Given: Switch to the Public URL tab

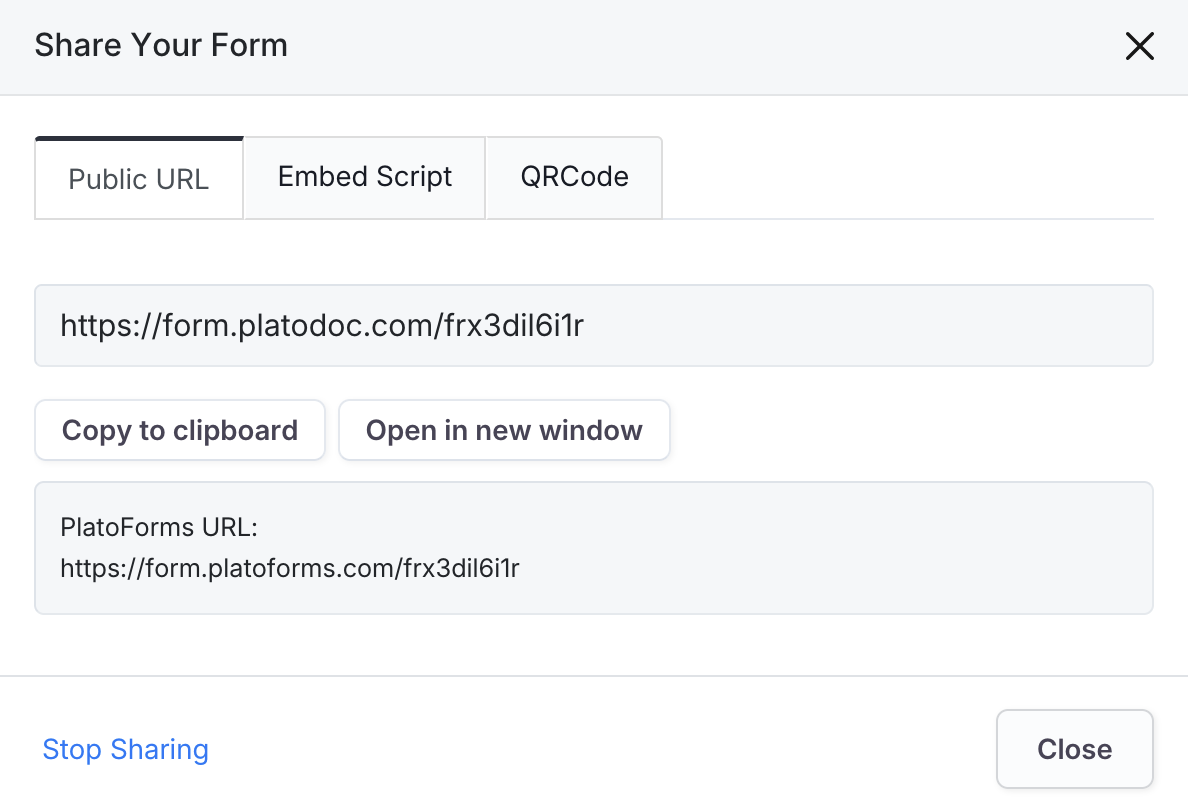Looking at the screenshot, I should coord(139,179).
